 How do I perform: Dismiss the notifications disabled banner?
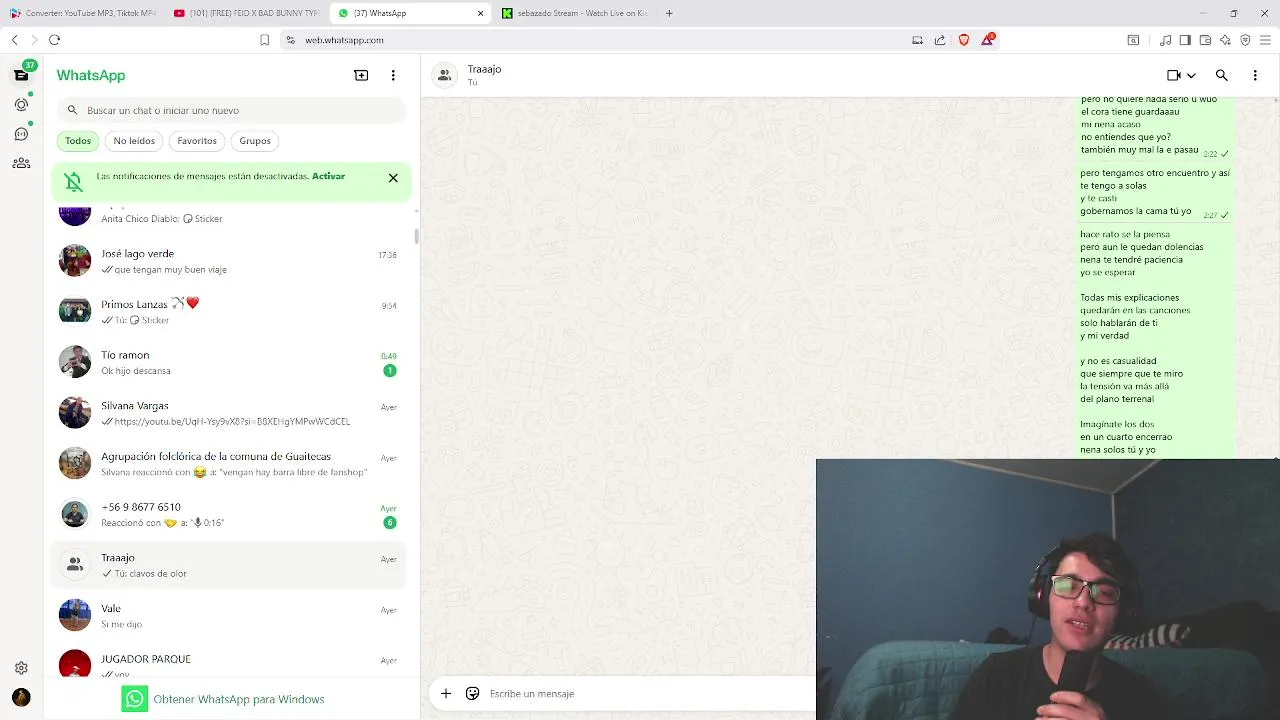[393, 178]
